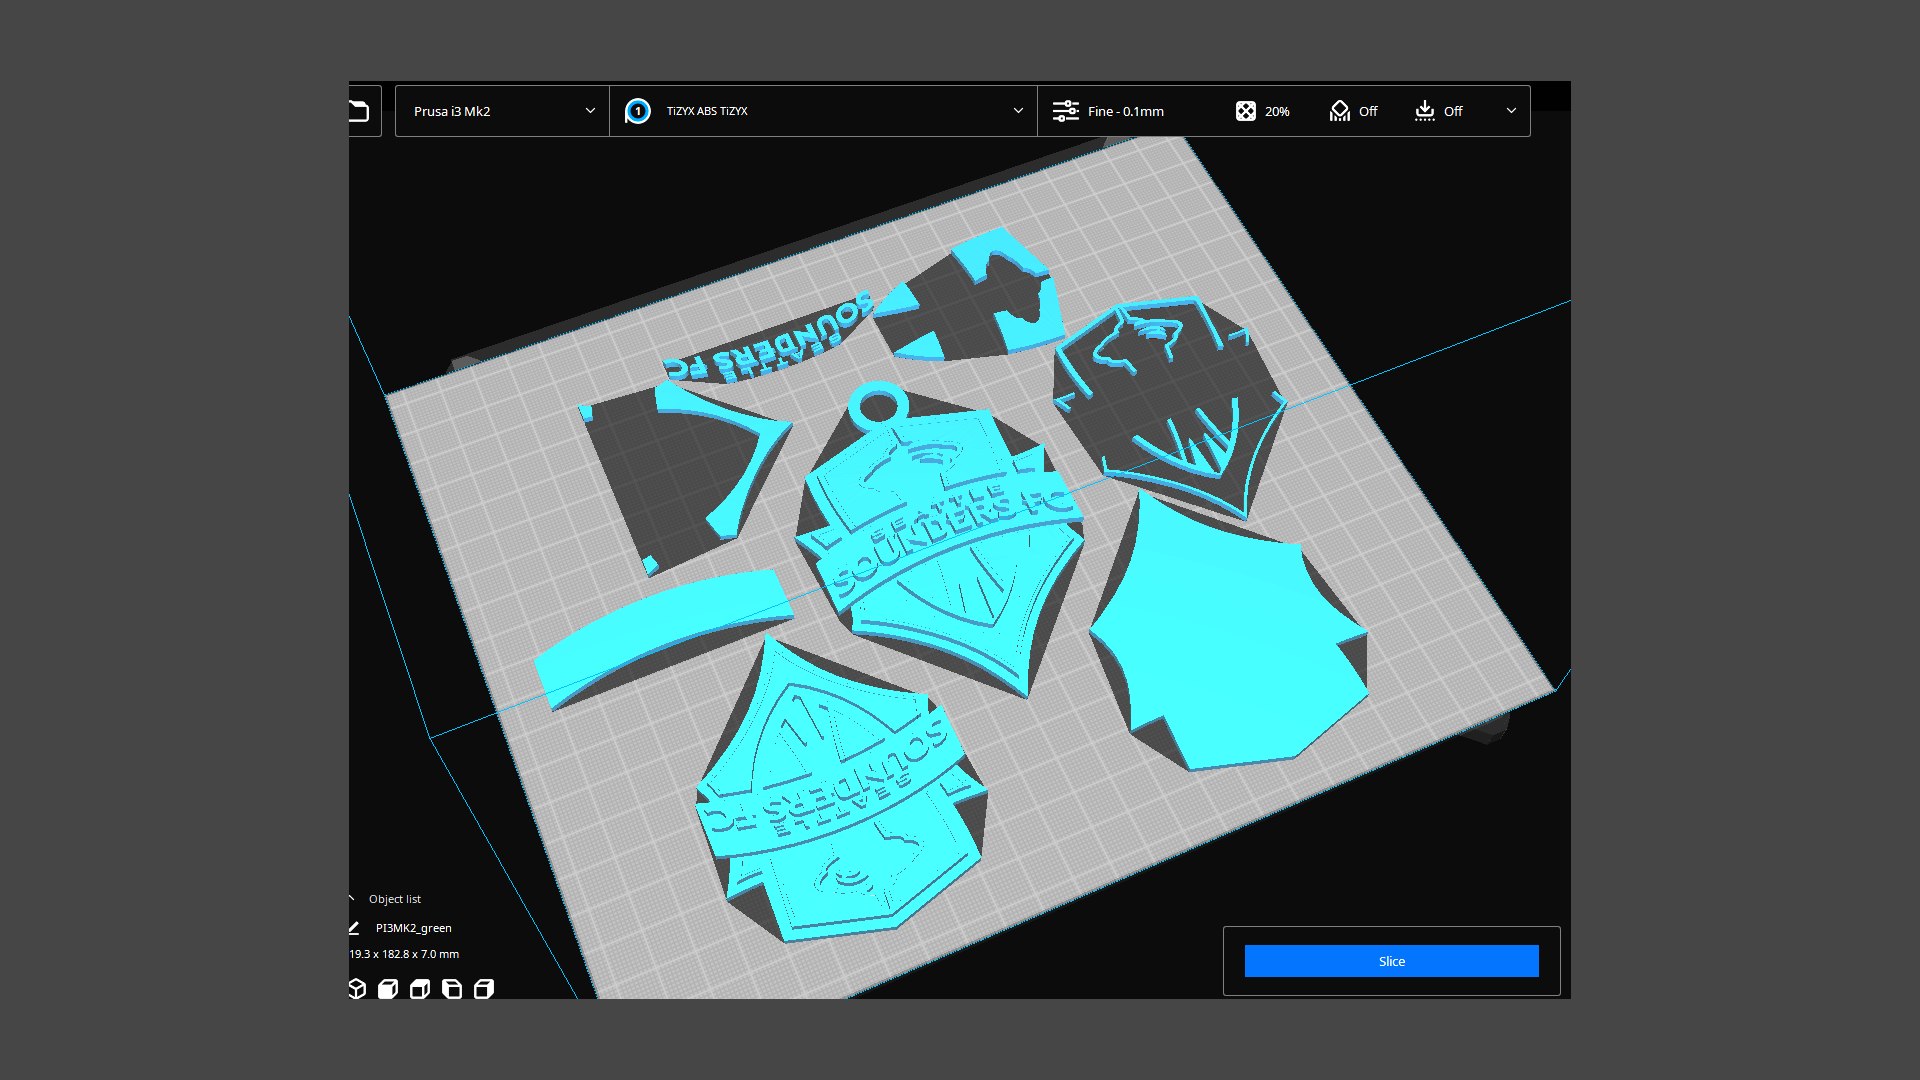This screenshot has height=1080, width=1920.
Task: Select the Sounders keychain with ring
Action: coord(940,540)
